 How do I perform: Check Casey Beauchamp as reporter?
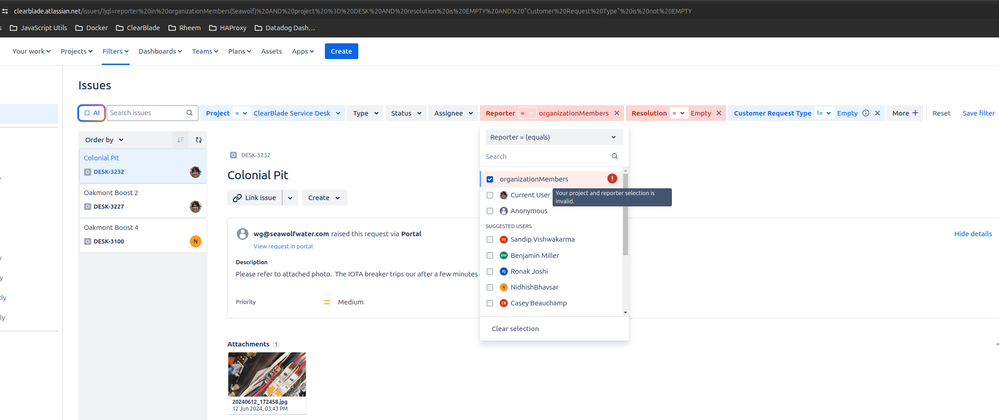(x=490, y=303)
